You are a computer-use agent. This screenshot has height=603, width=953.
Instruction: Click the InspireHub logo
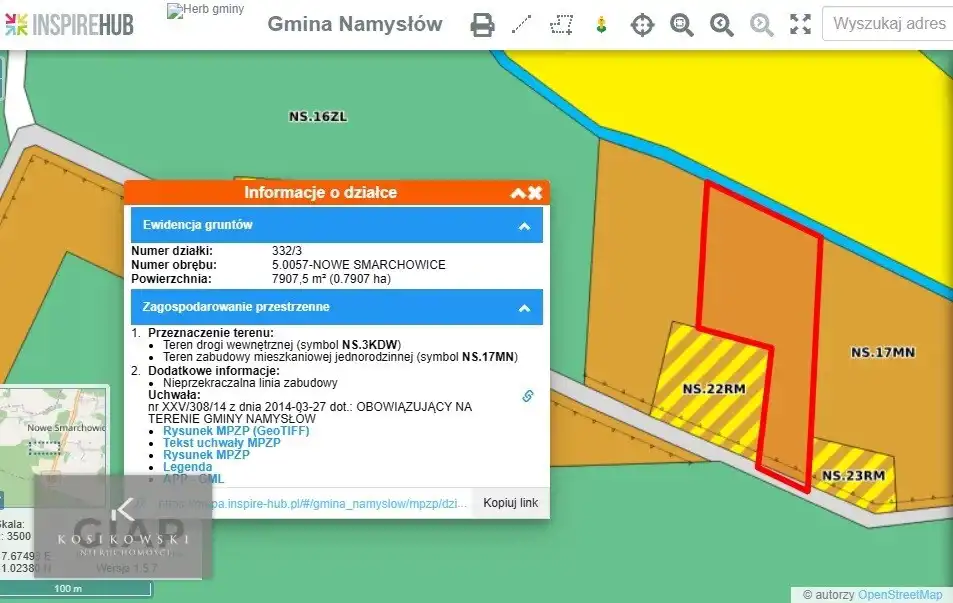click(68, 24)
